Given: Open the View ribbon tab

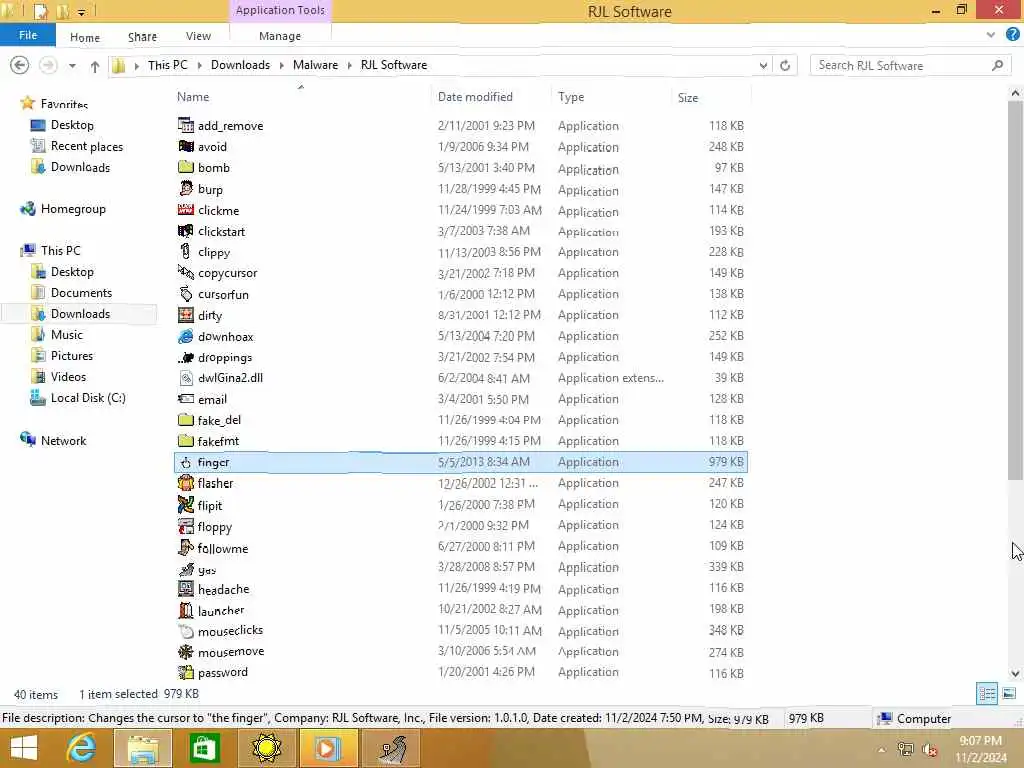Looking at the screenshot, I should 198,37.
